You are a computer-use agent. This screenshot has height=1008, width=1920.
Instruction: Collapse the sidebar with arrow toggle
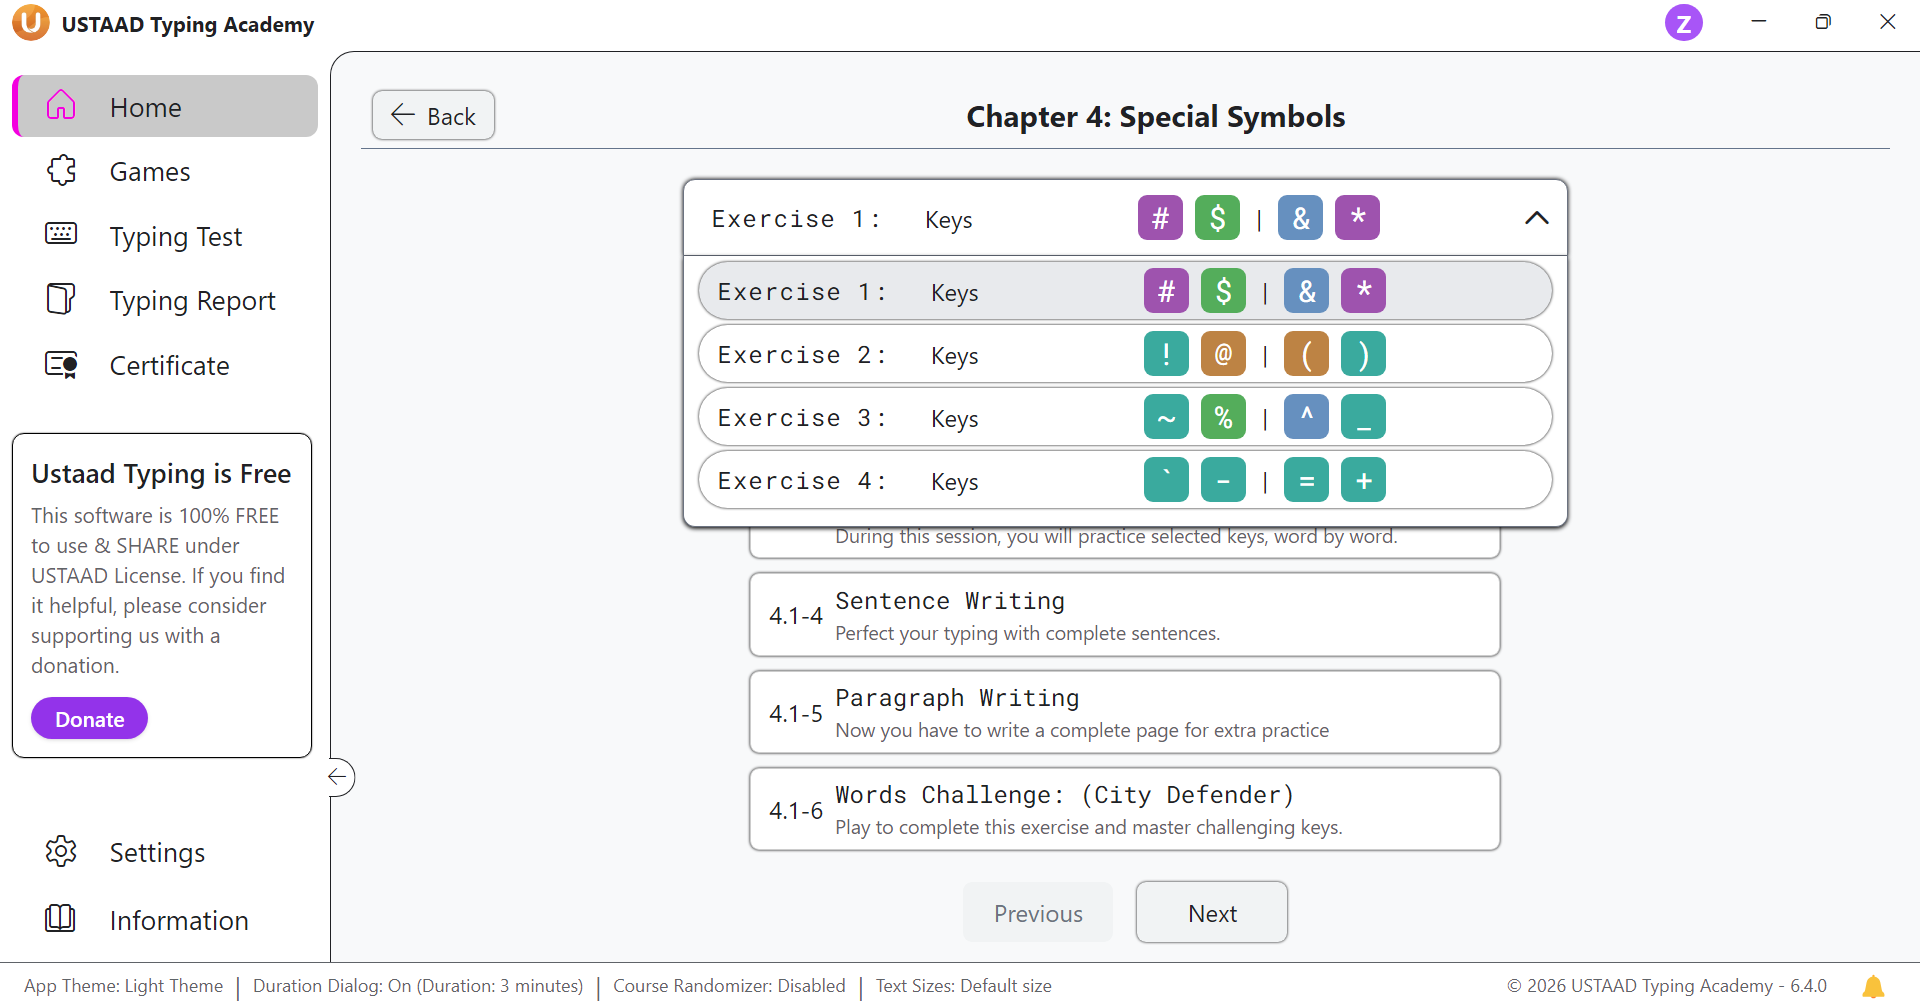coord(338,777)
